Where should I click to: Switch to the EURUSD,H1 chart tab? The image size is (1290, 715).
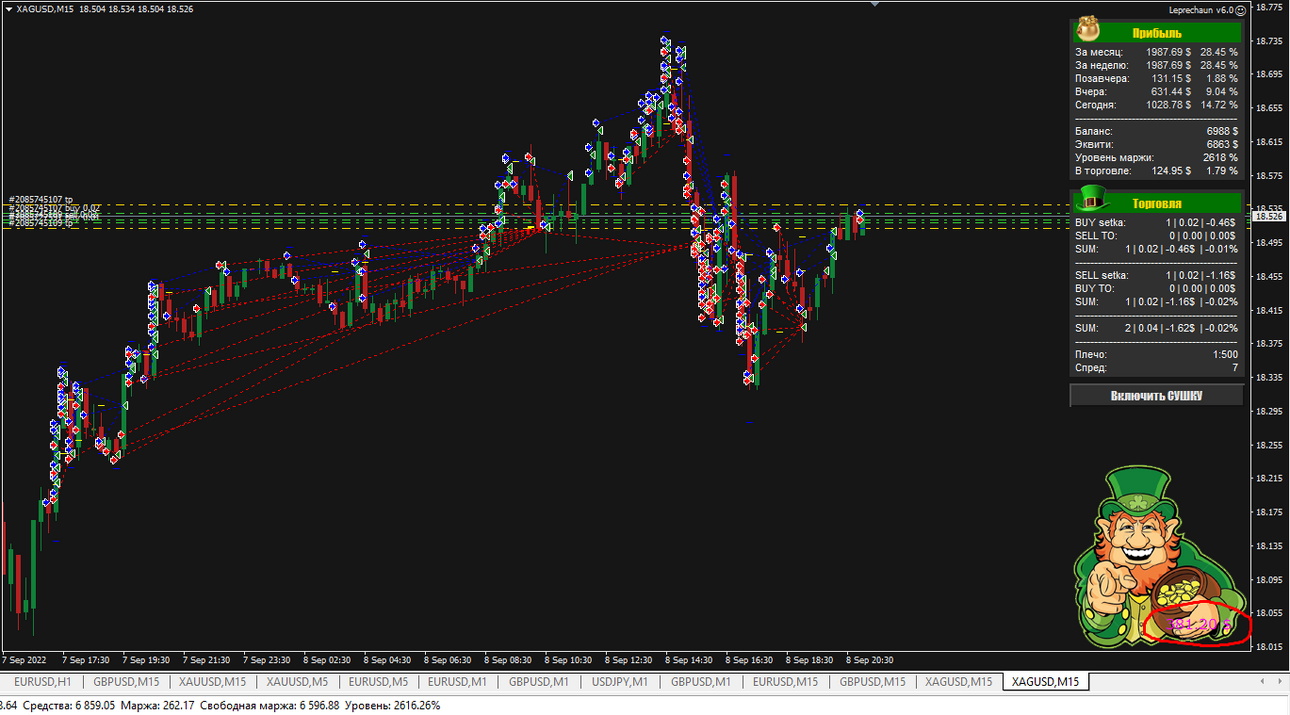(42, 682)
